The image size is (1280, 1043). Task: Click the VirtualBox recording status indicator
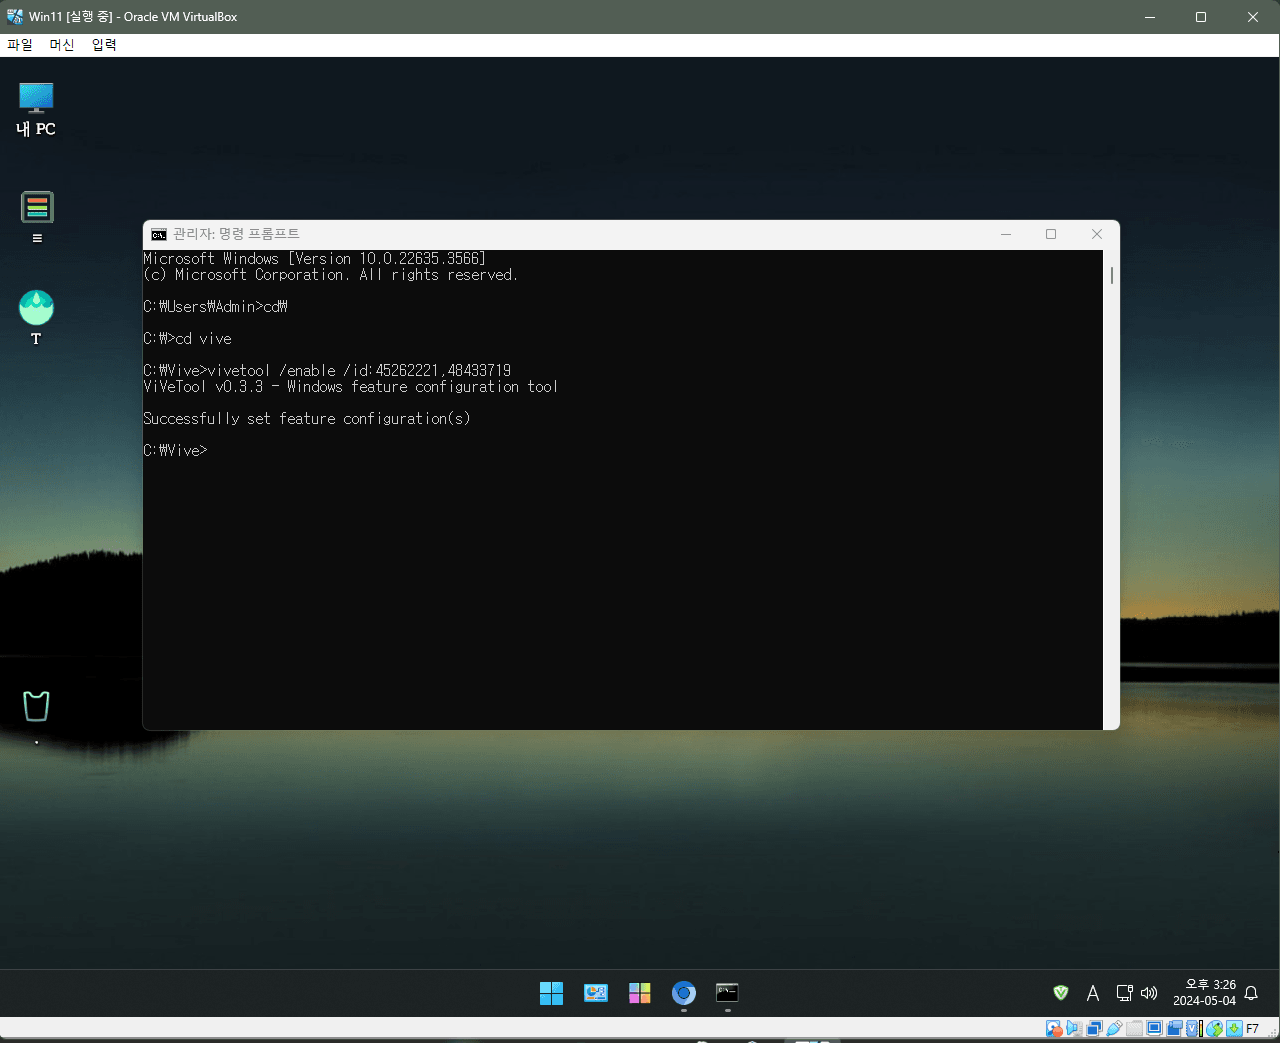coord(1174,1028)
